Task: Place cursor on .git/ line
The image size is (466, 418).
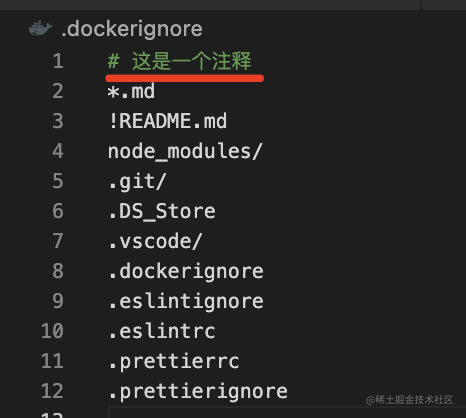Action: click(x=137, y=182)
